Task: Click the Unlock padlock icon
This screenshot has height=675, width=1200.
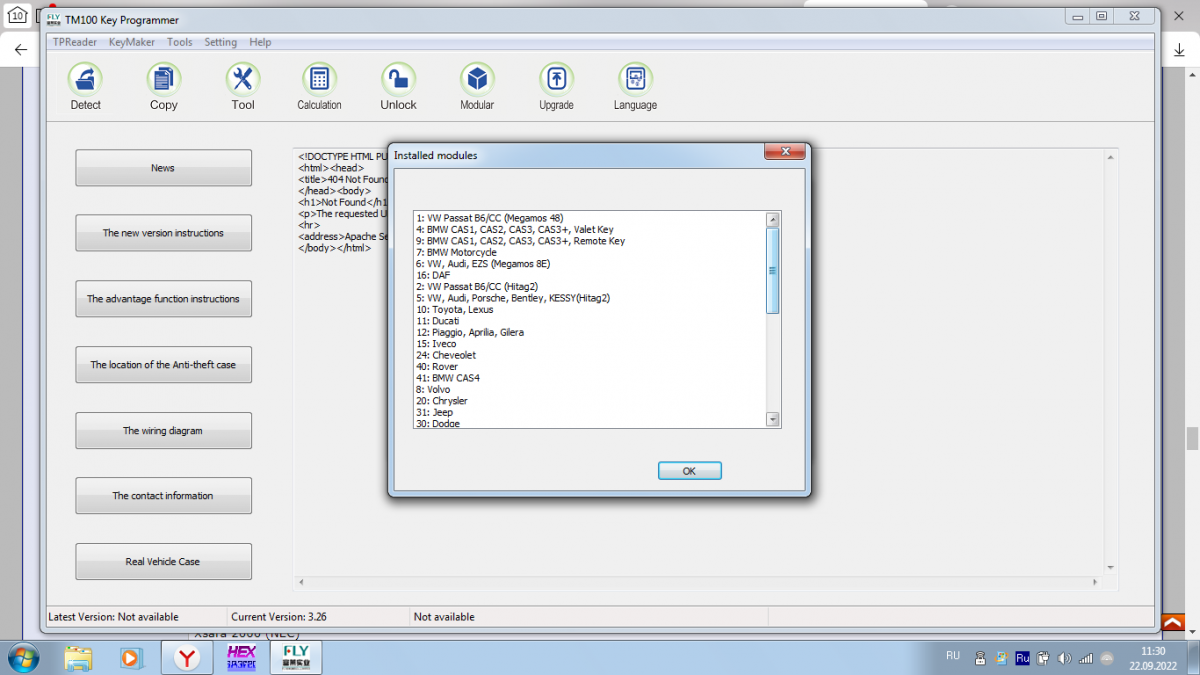Action: coord(398,79)
